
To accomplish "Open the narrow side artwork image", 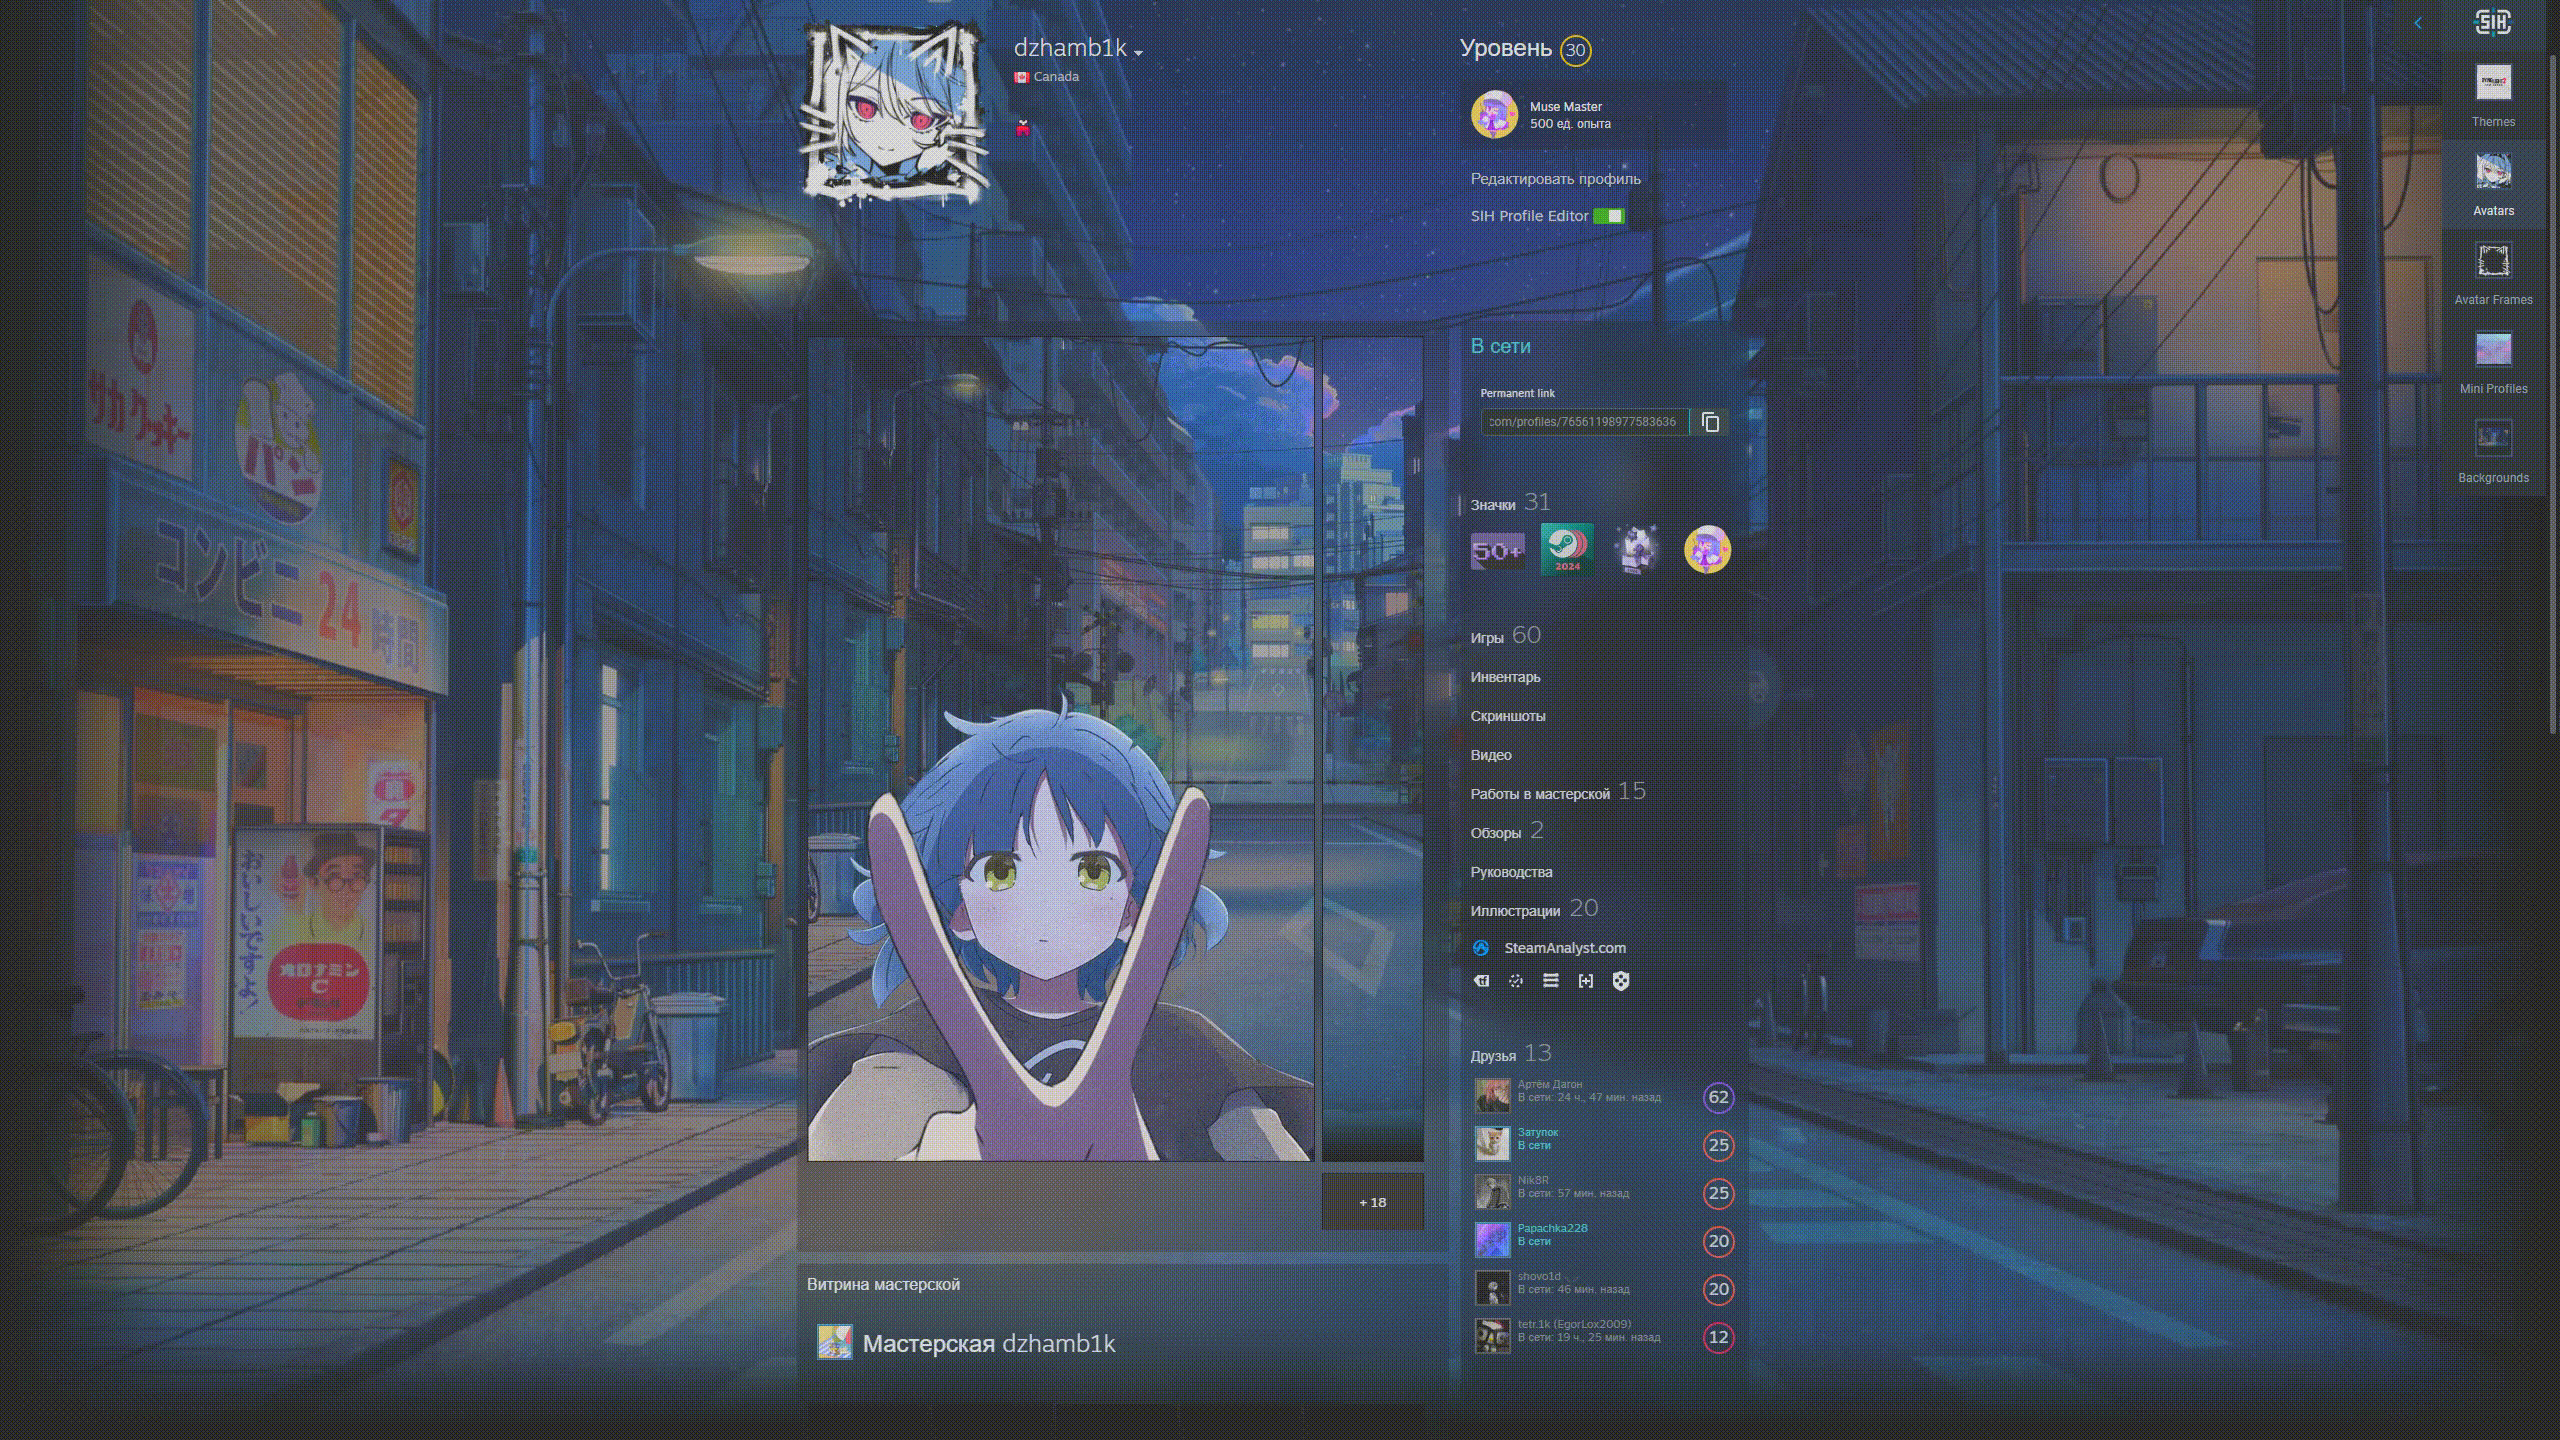I will pos(1373,749).
